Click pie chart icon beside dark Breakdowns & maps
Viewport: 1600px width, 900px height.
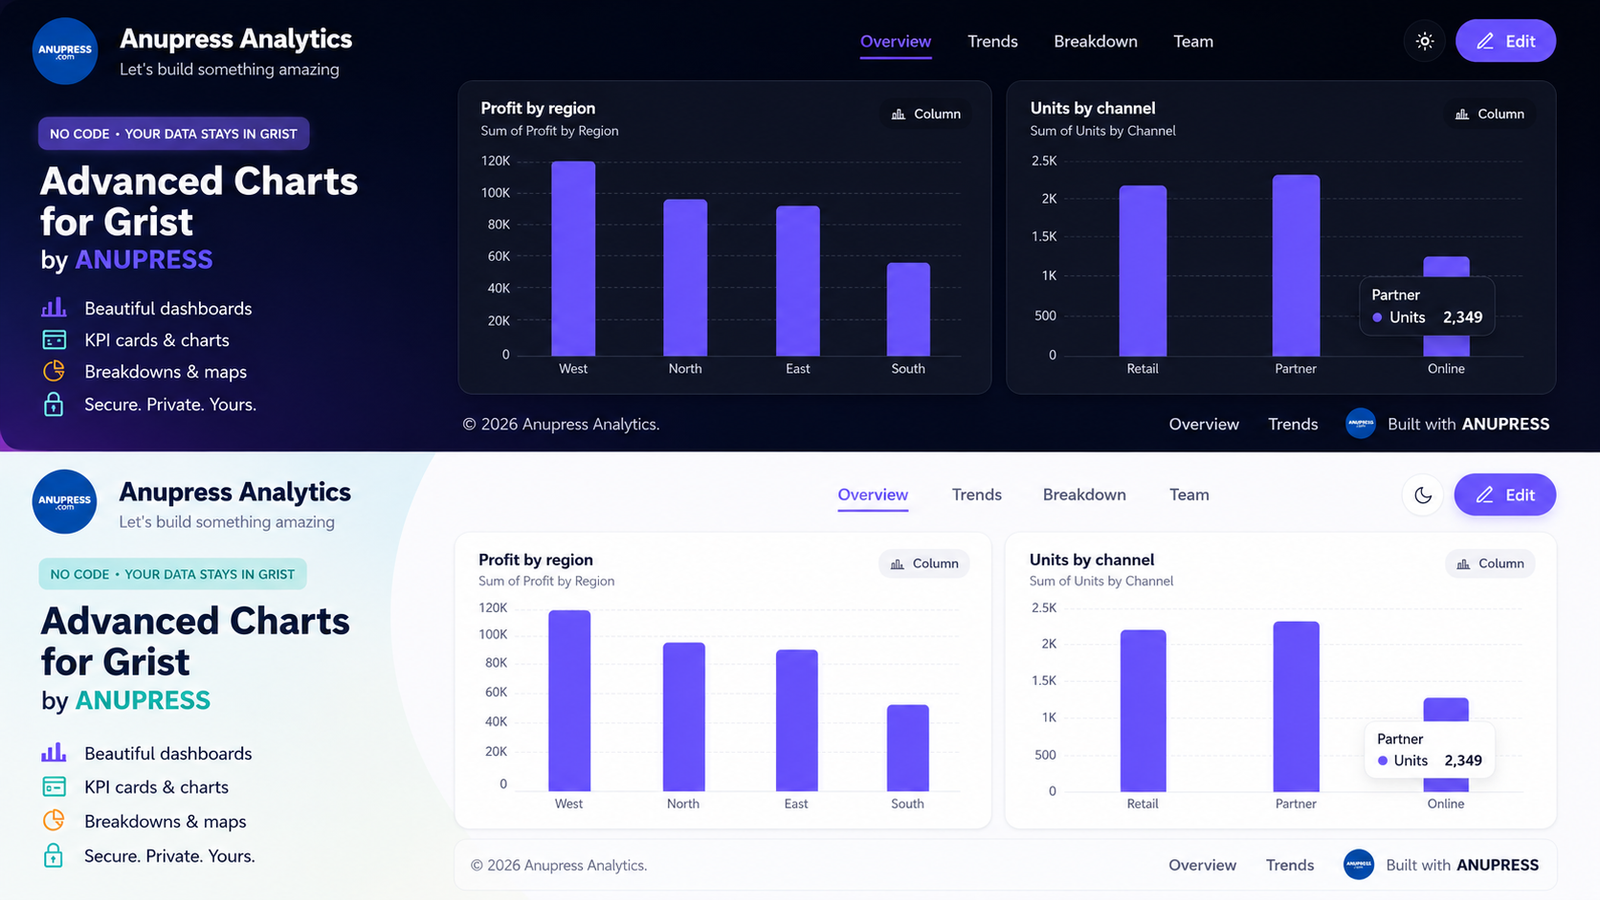(54, 371)
